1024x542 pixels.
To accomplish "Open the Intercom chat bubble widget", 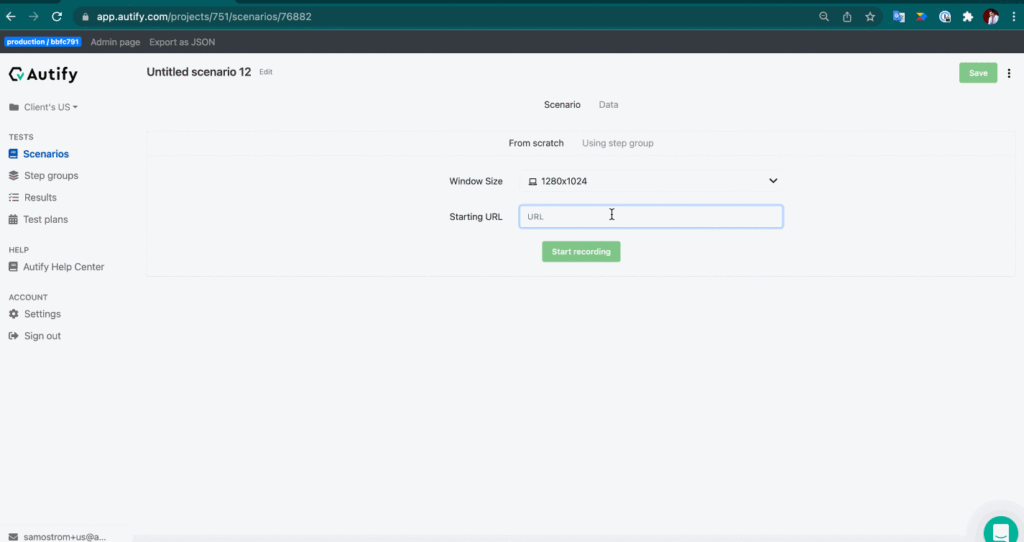I will (x=1000, y=530).
